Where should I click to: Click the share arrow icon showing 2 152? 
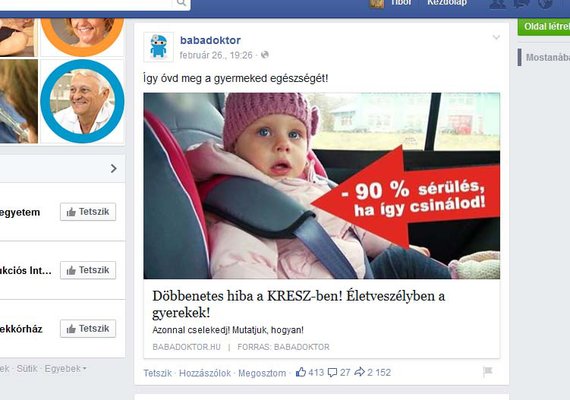(360, 372)
